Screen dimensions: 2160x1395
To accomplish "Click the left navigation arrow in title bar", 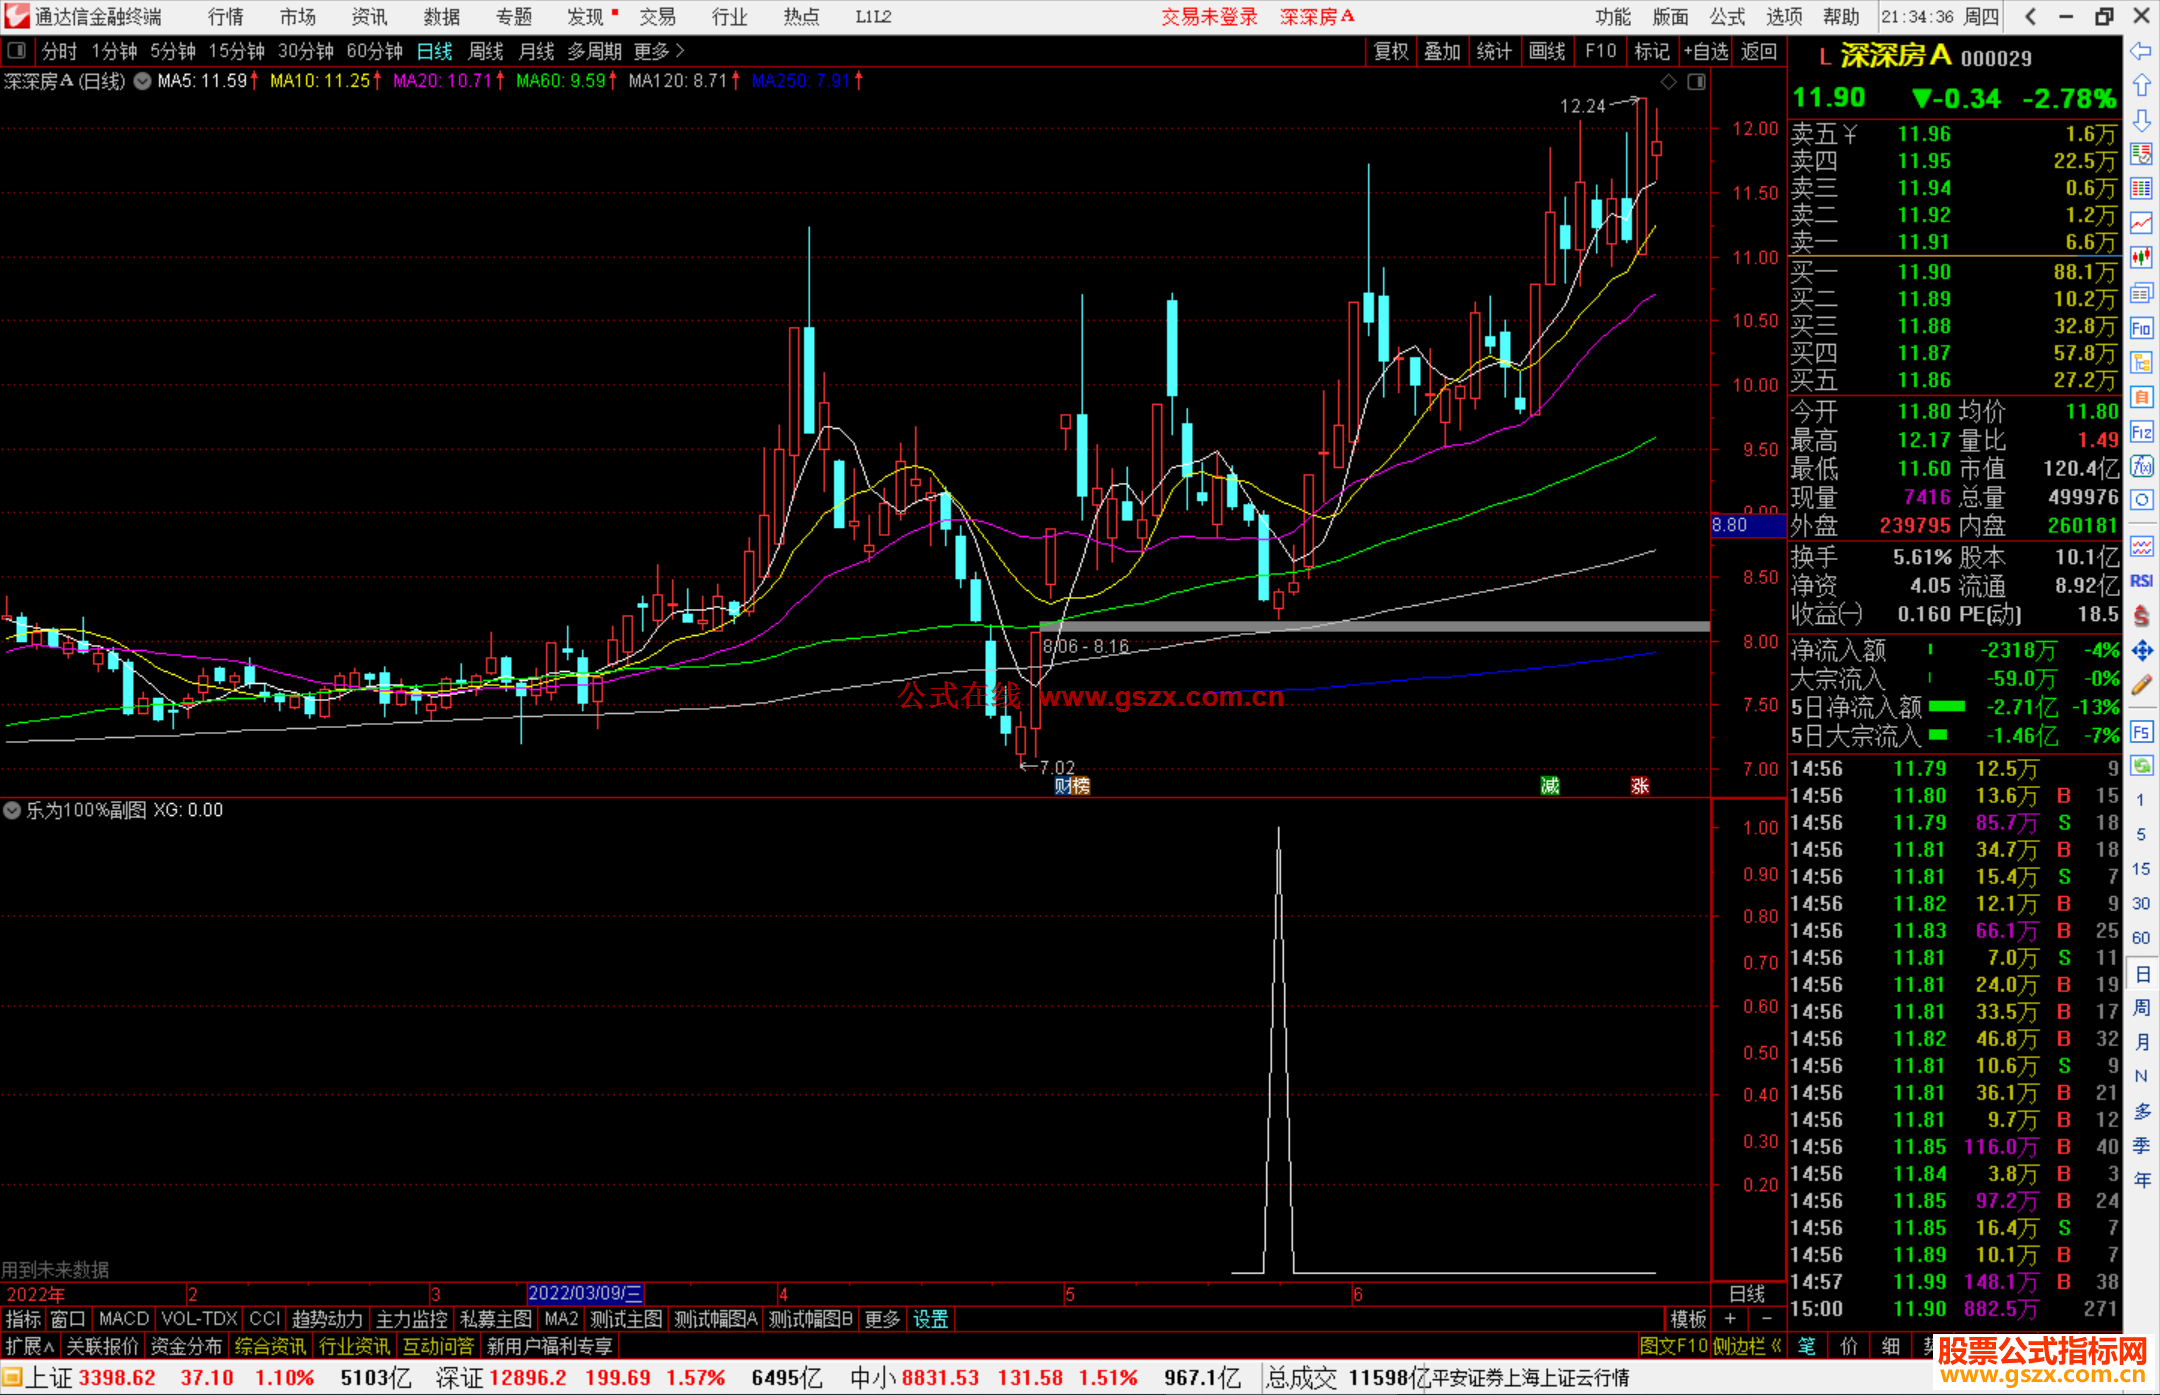I will pyautogui.click(x=2030, y=16).
